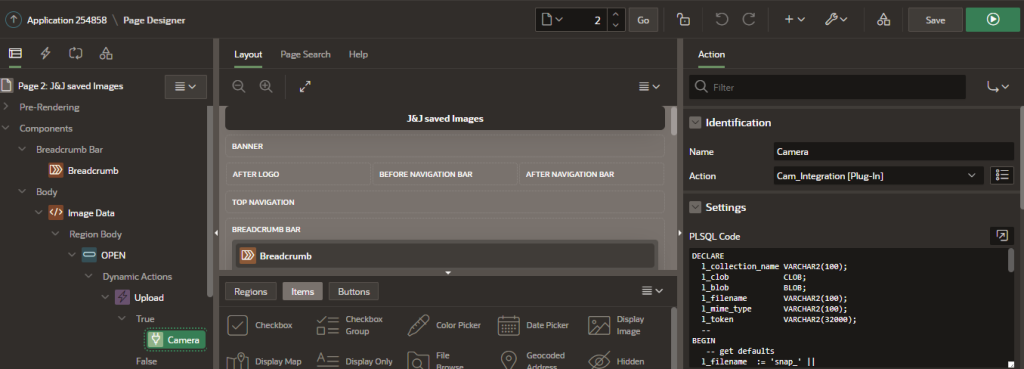
Task: Click the expand layout arrows icon
Action: [305, 86]
